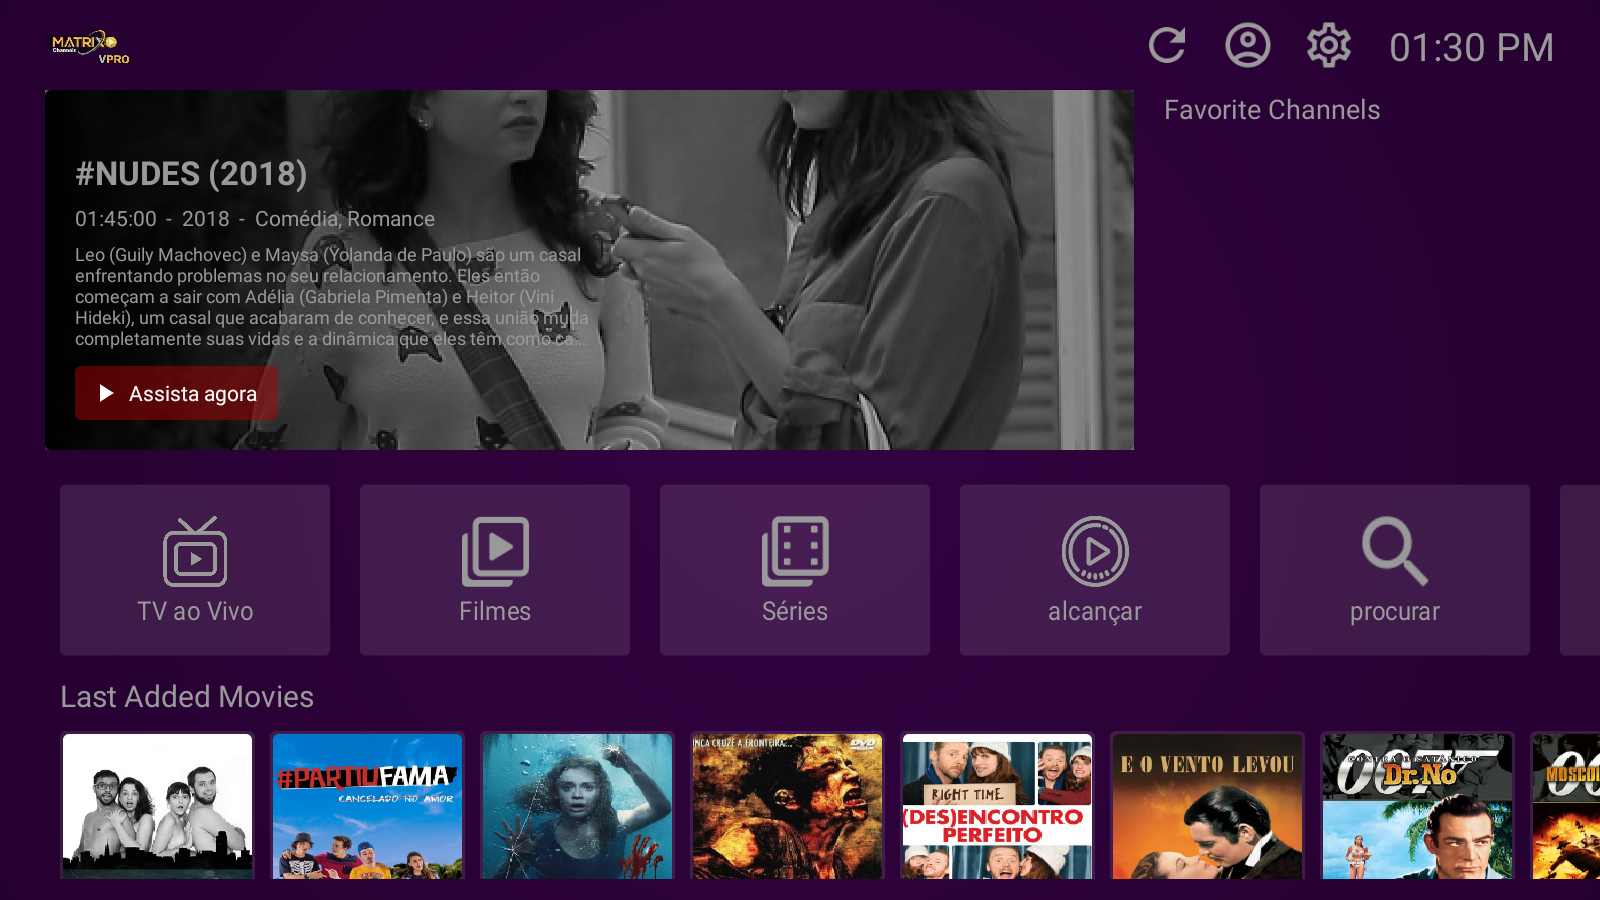Click the Favorite Channels heading
The width and height of the screenshot is (1600, 900).
click(1271, 110)
